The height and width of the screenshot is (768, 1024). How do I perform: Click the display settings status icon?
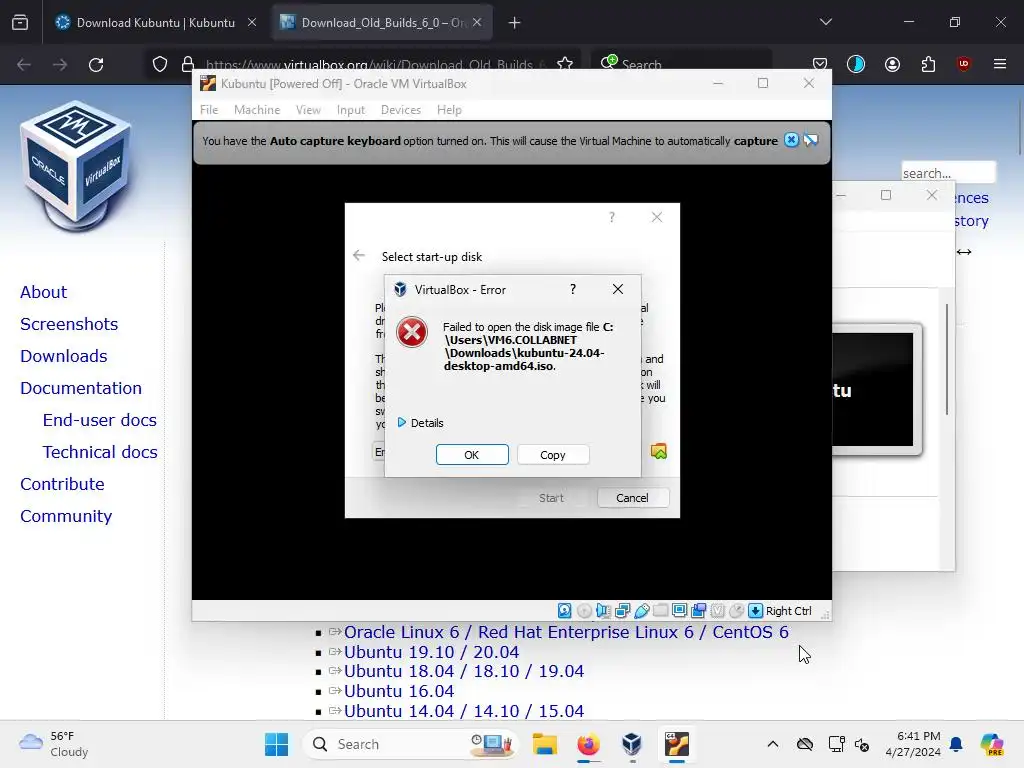(679, 611)
